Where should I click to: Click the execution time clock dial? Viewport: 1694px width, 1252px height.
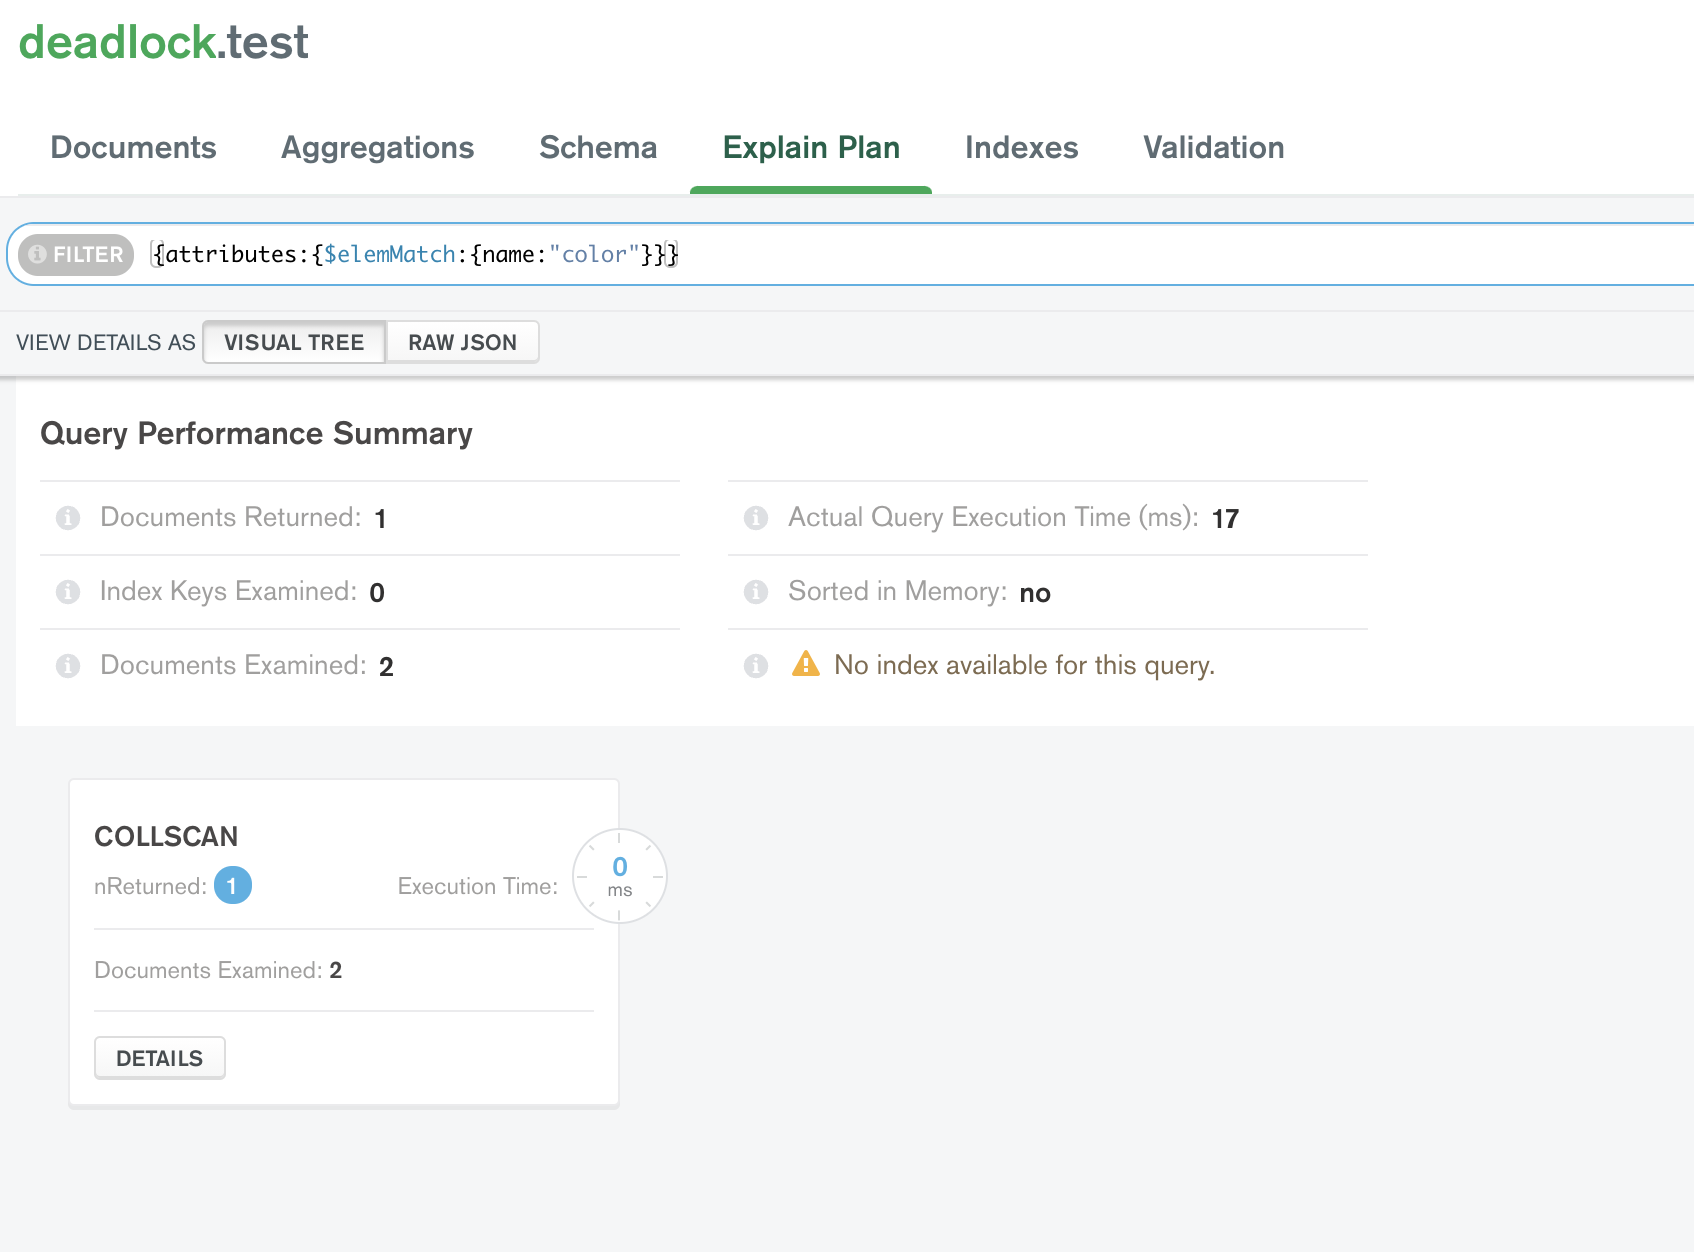[619, 876]
